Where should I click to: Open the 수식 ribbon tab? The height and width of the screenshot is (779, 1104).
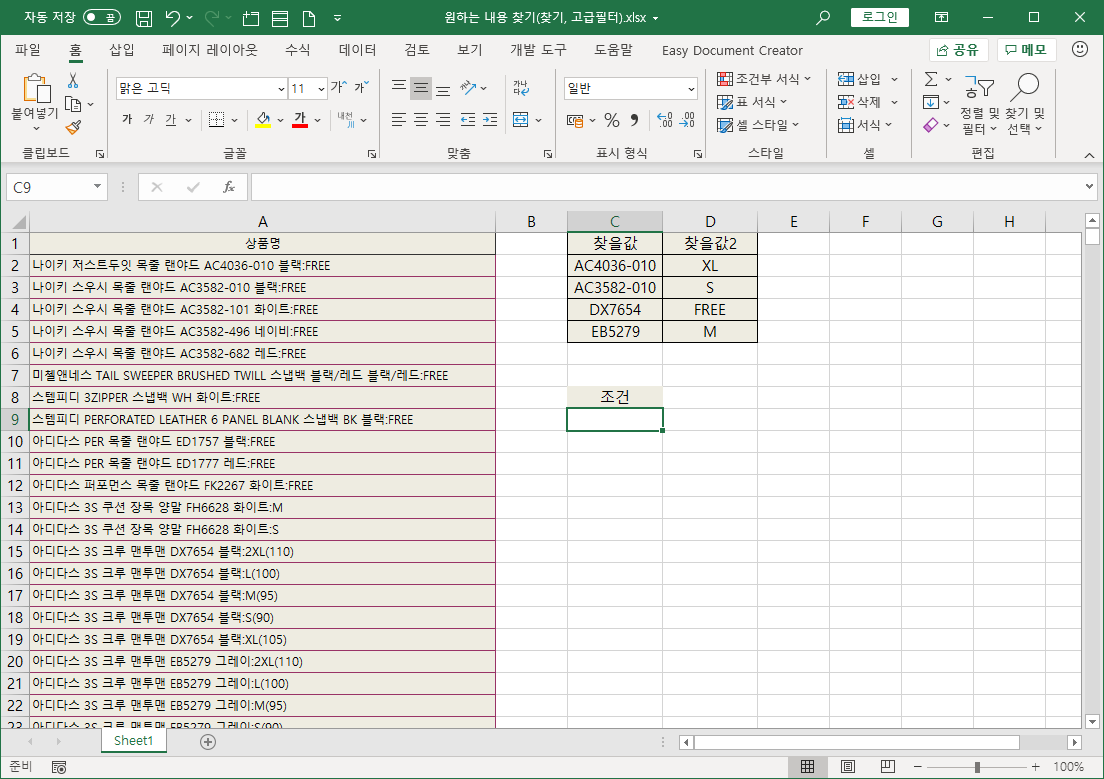pos(297,50)
